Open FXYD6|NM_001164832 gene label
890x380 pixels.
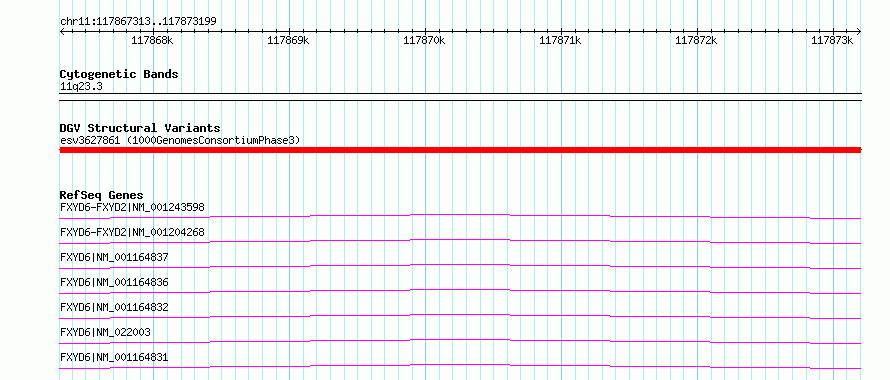pos(114,307)
